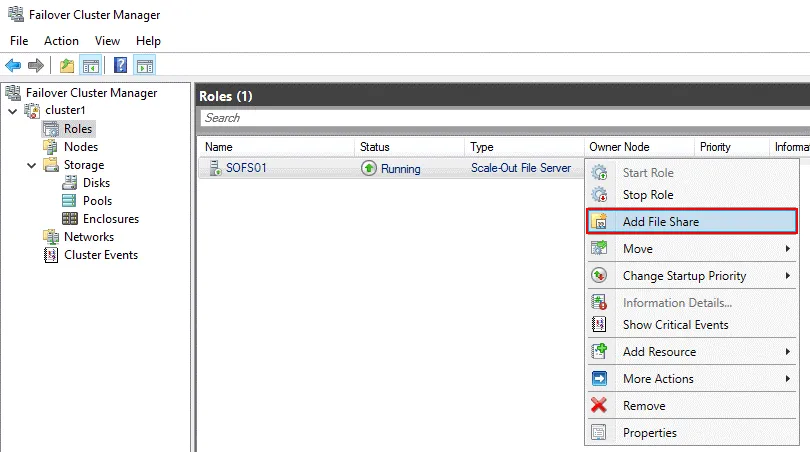This screenshot has height=452, width=810.
Task: Click the up one level folder icon
Action: pos(67,66)
